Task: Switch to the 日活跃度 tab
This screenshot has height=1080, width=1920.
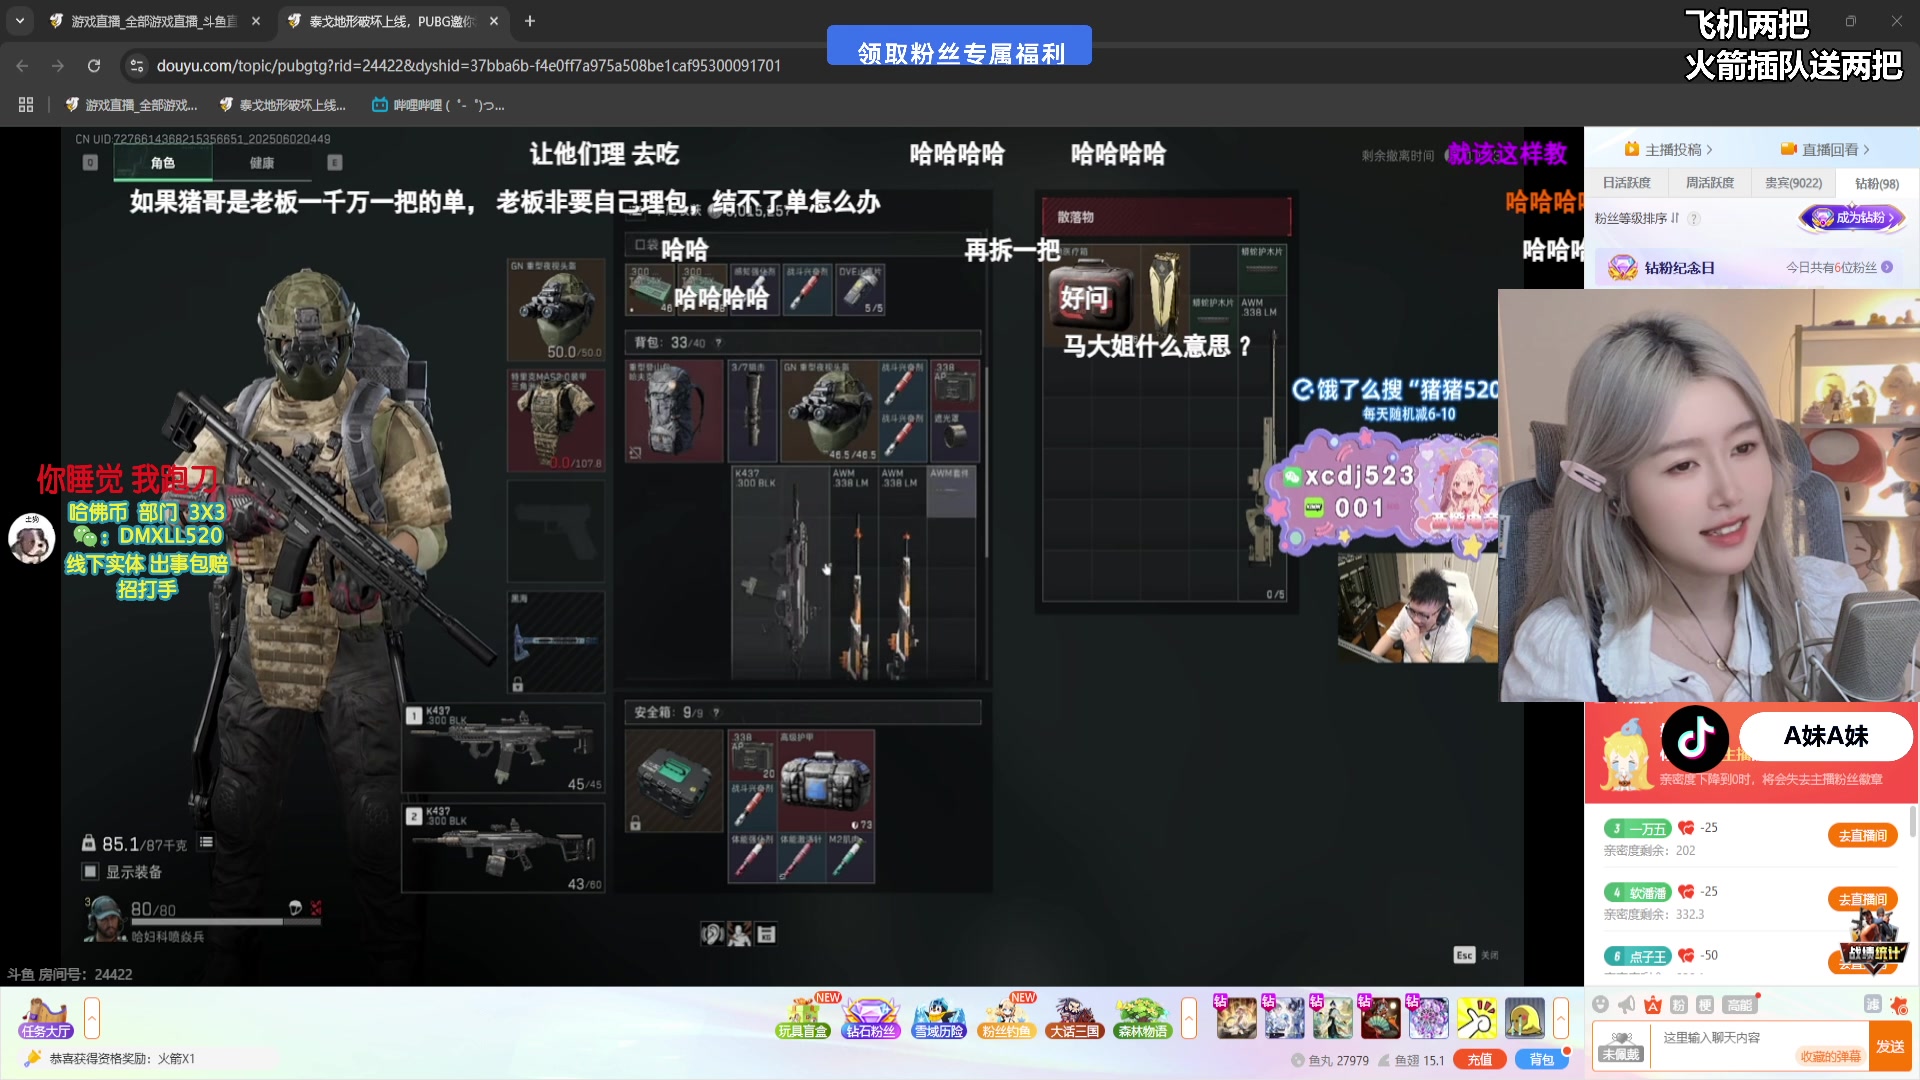Action: (1627, 183)
